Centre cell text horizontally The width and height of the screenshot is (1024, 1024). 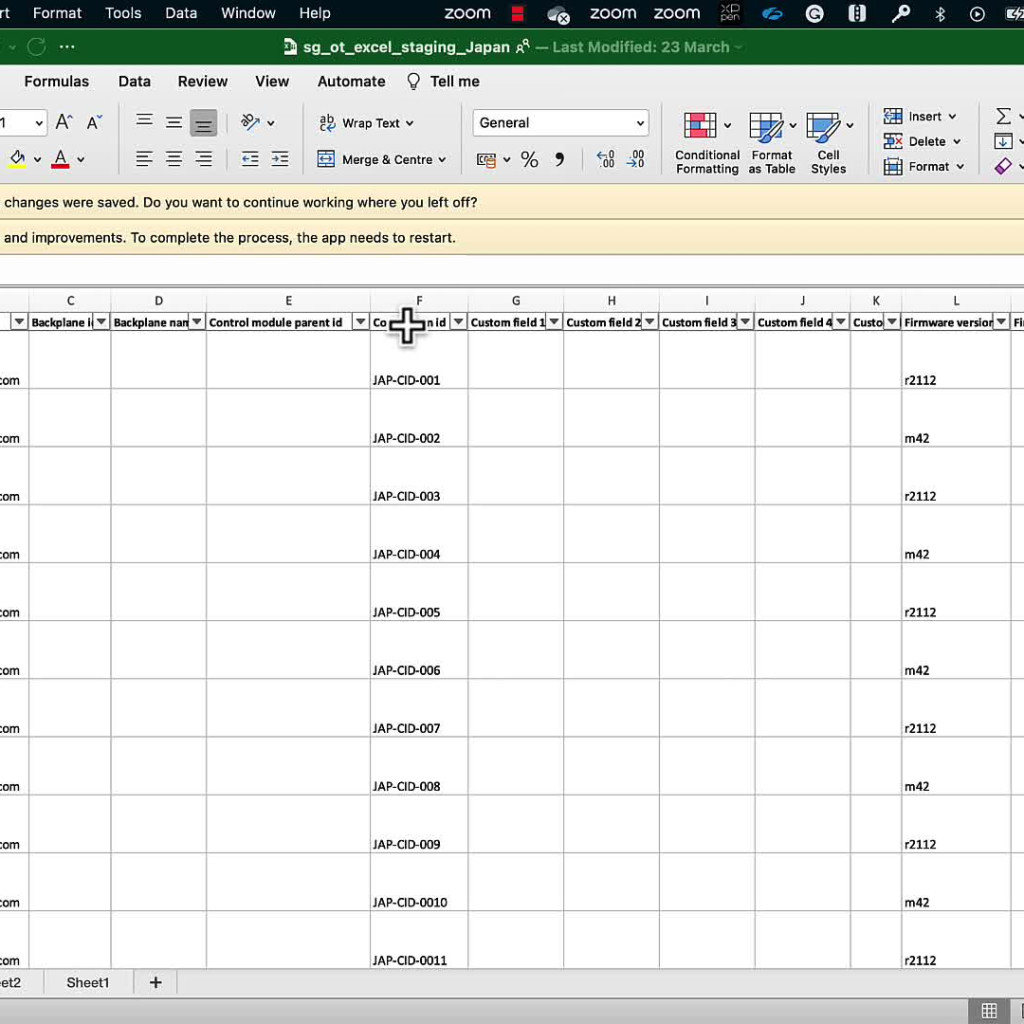point(174,159)
